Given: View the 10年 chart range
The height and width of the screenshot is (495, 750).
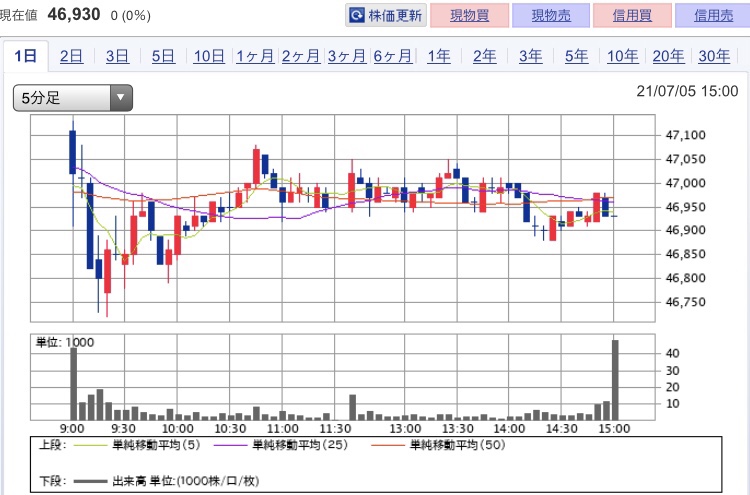Looking at the screenshot, I should pos(622,56).
